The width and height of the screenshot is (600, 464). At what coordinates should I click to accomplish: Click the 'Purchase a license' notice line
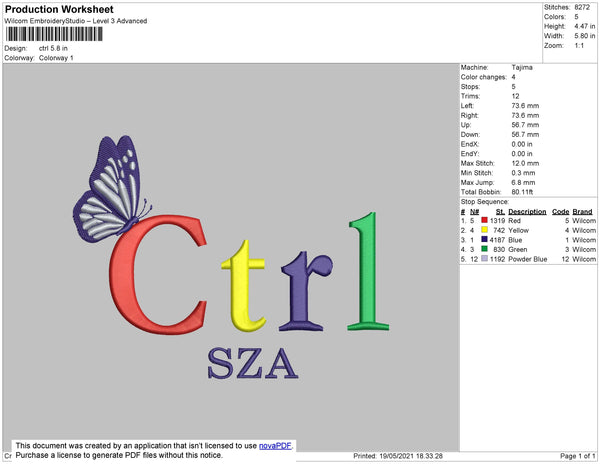[119, 455]
